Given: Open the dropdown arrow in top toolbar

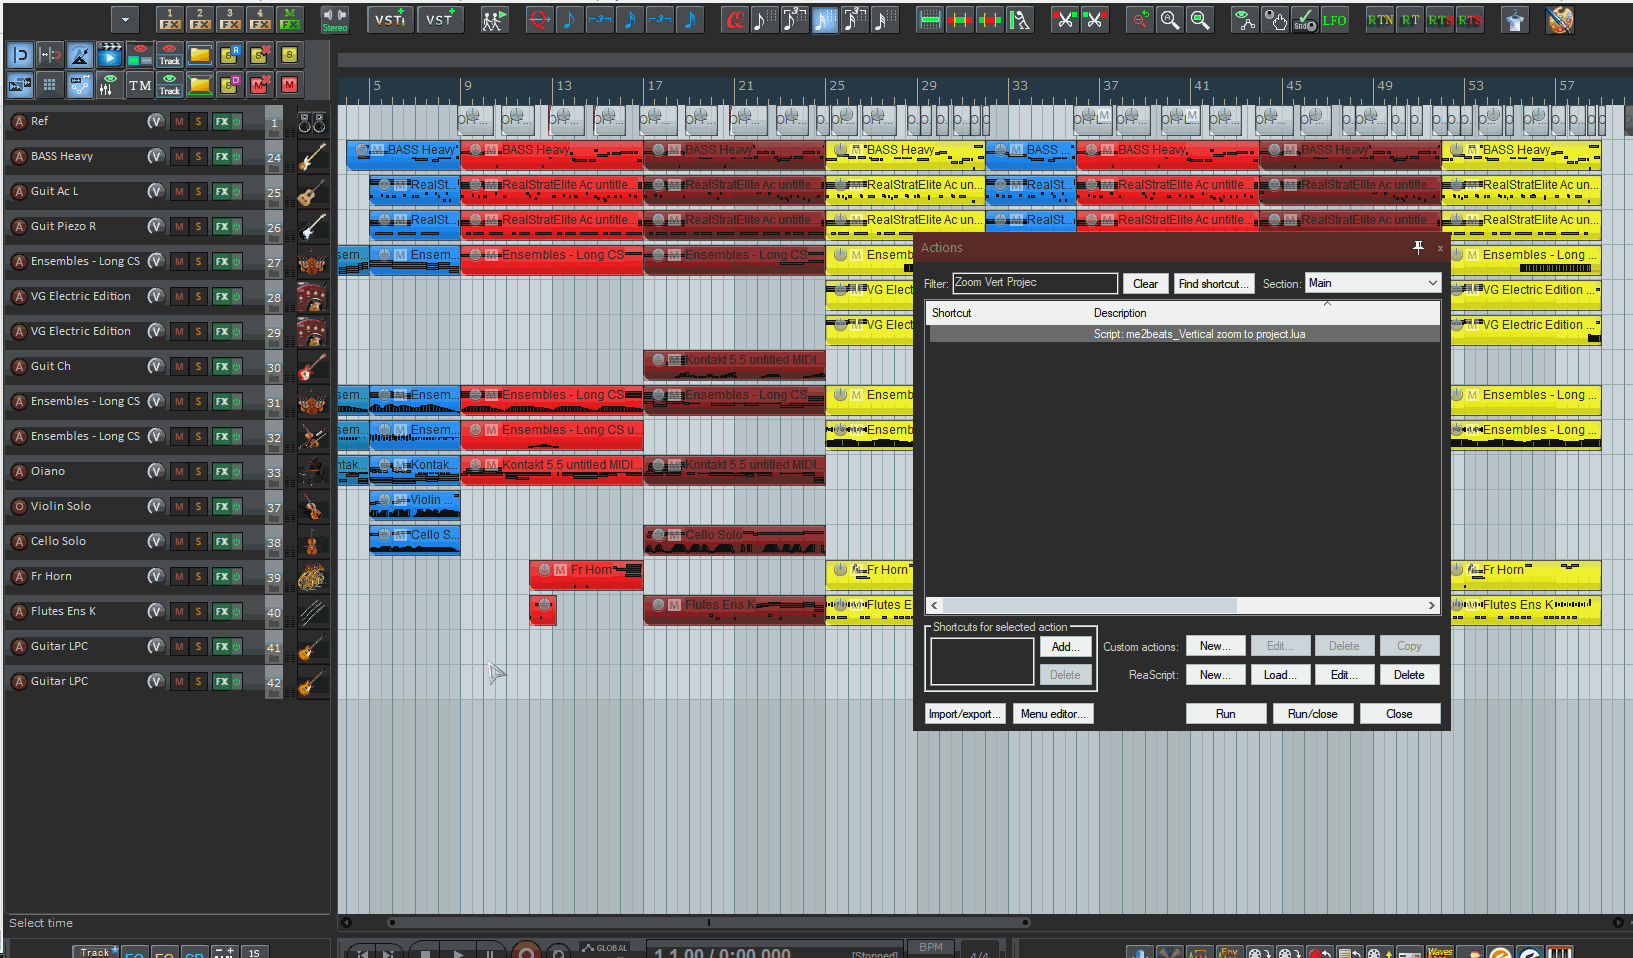Looking at the screenshot, I should click(125, 19).
